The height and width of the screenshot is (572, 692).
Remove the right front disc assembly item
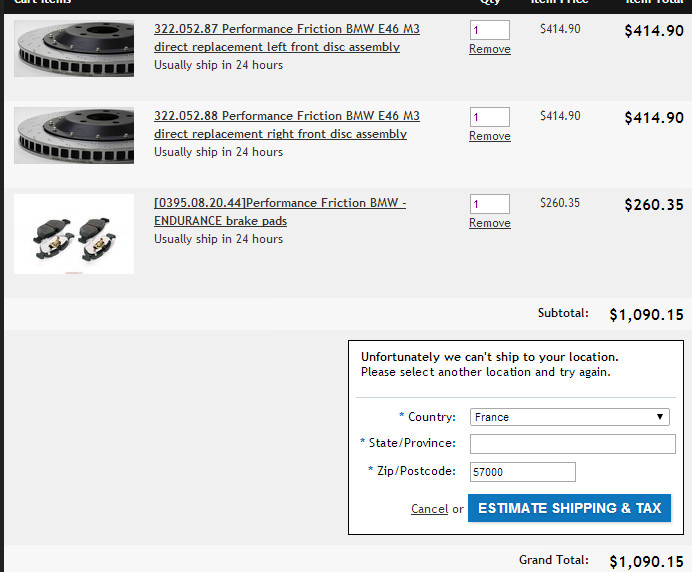(x=489, y=136)
